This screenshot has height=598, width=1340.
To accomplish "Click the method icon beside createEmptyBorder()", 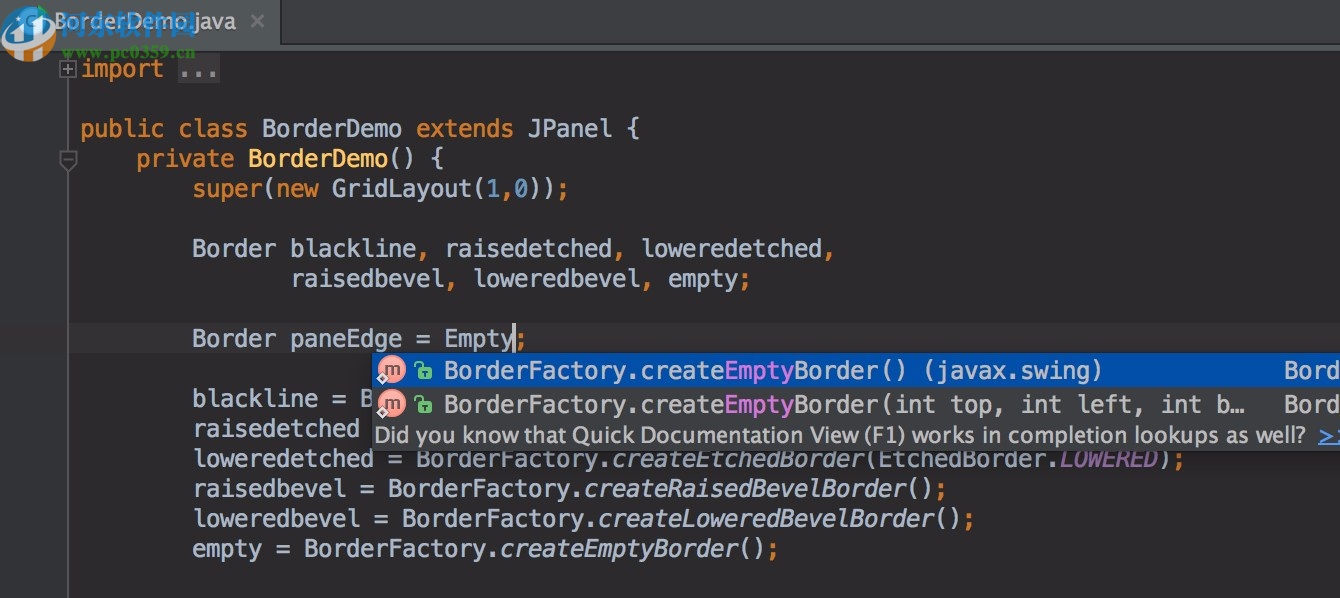I will 391,370.
